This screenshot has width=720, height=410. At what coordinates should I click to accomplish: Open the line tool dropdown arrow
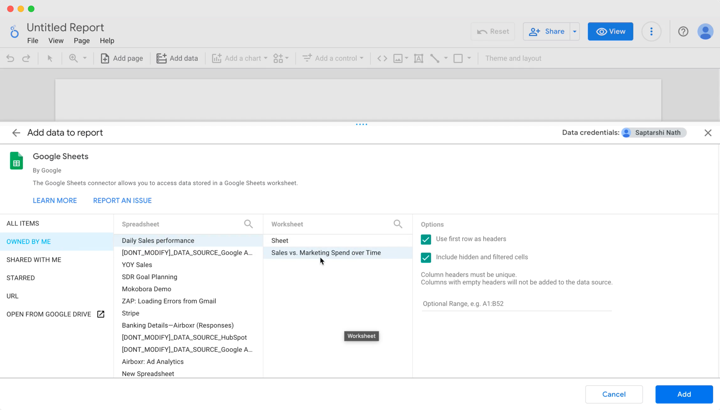[x=445, y=58]
